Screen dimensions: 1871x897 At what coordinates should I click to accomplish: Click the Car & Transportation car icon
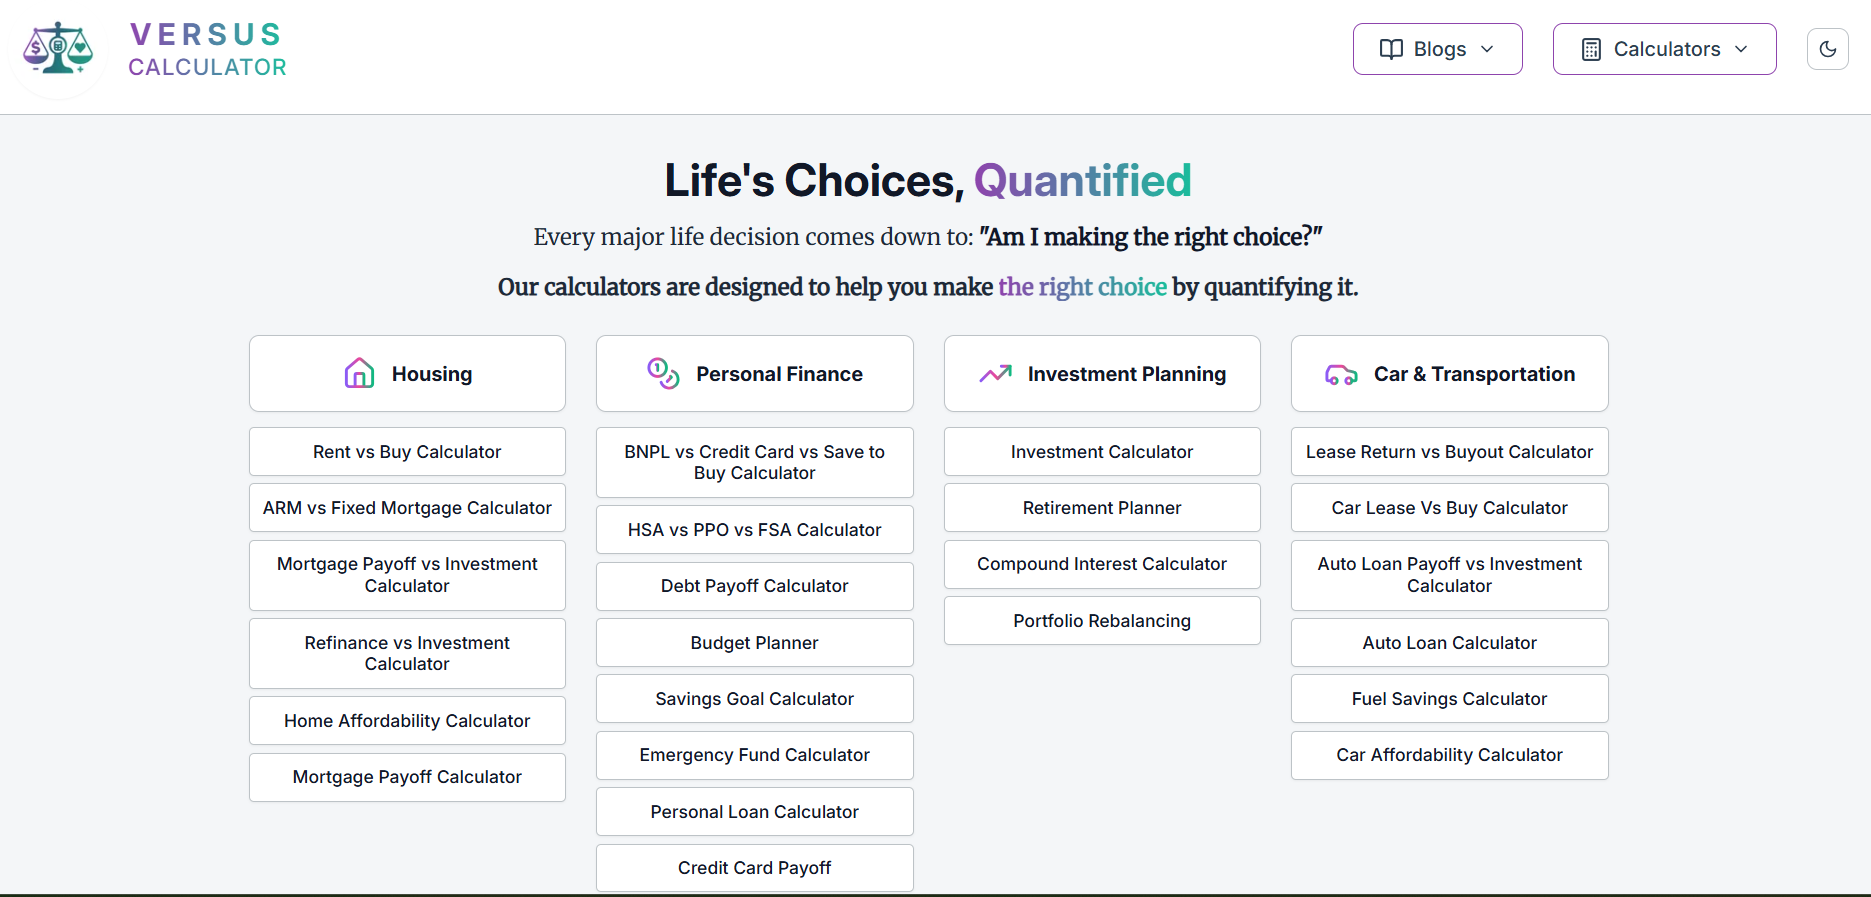click(x=1341, y=375)
